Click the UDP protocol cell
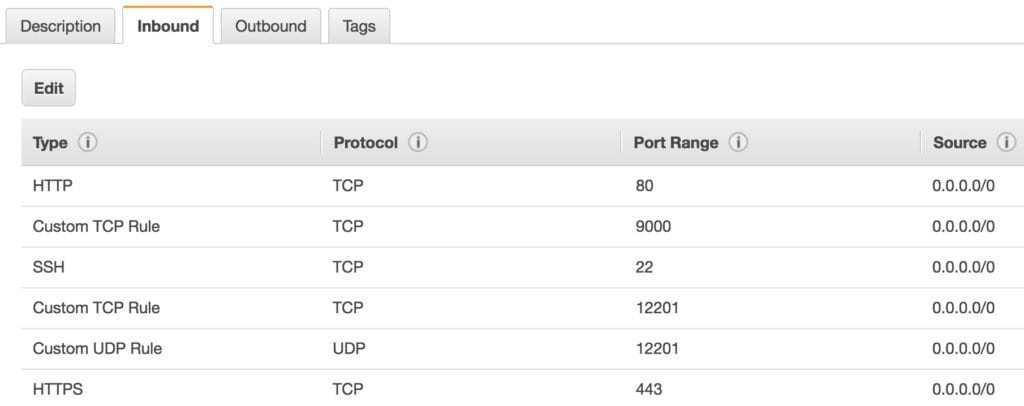Viewport: 1024px width, 406px height. [349, 348]
